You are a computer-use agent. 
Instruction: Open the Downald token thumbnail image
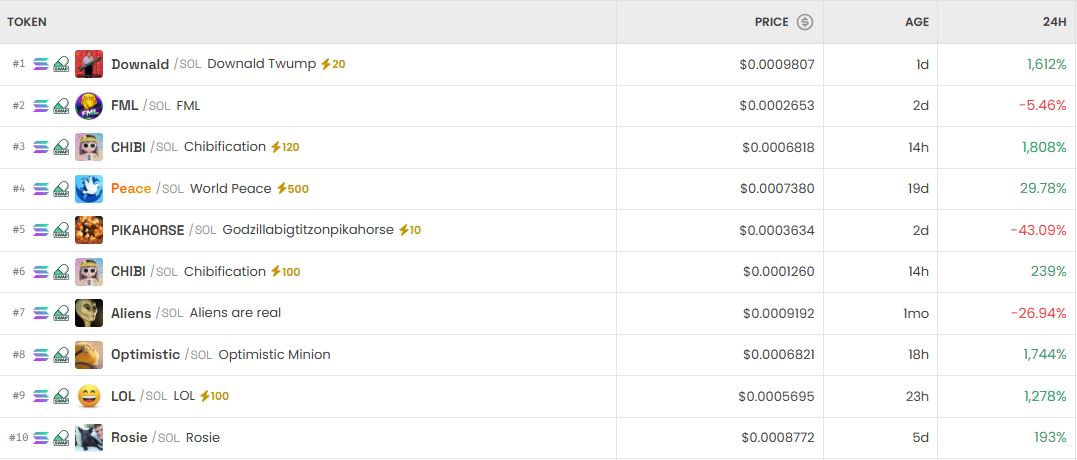pyautogui.click(x=89, y=64)
